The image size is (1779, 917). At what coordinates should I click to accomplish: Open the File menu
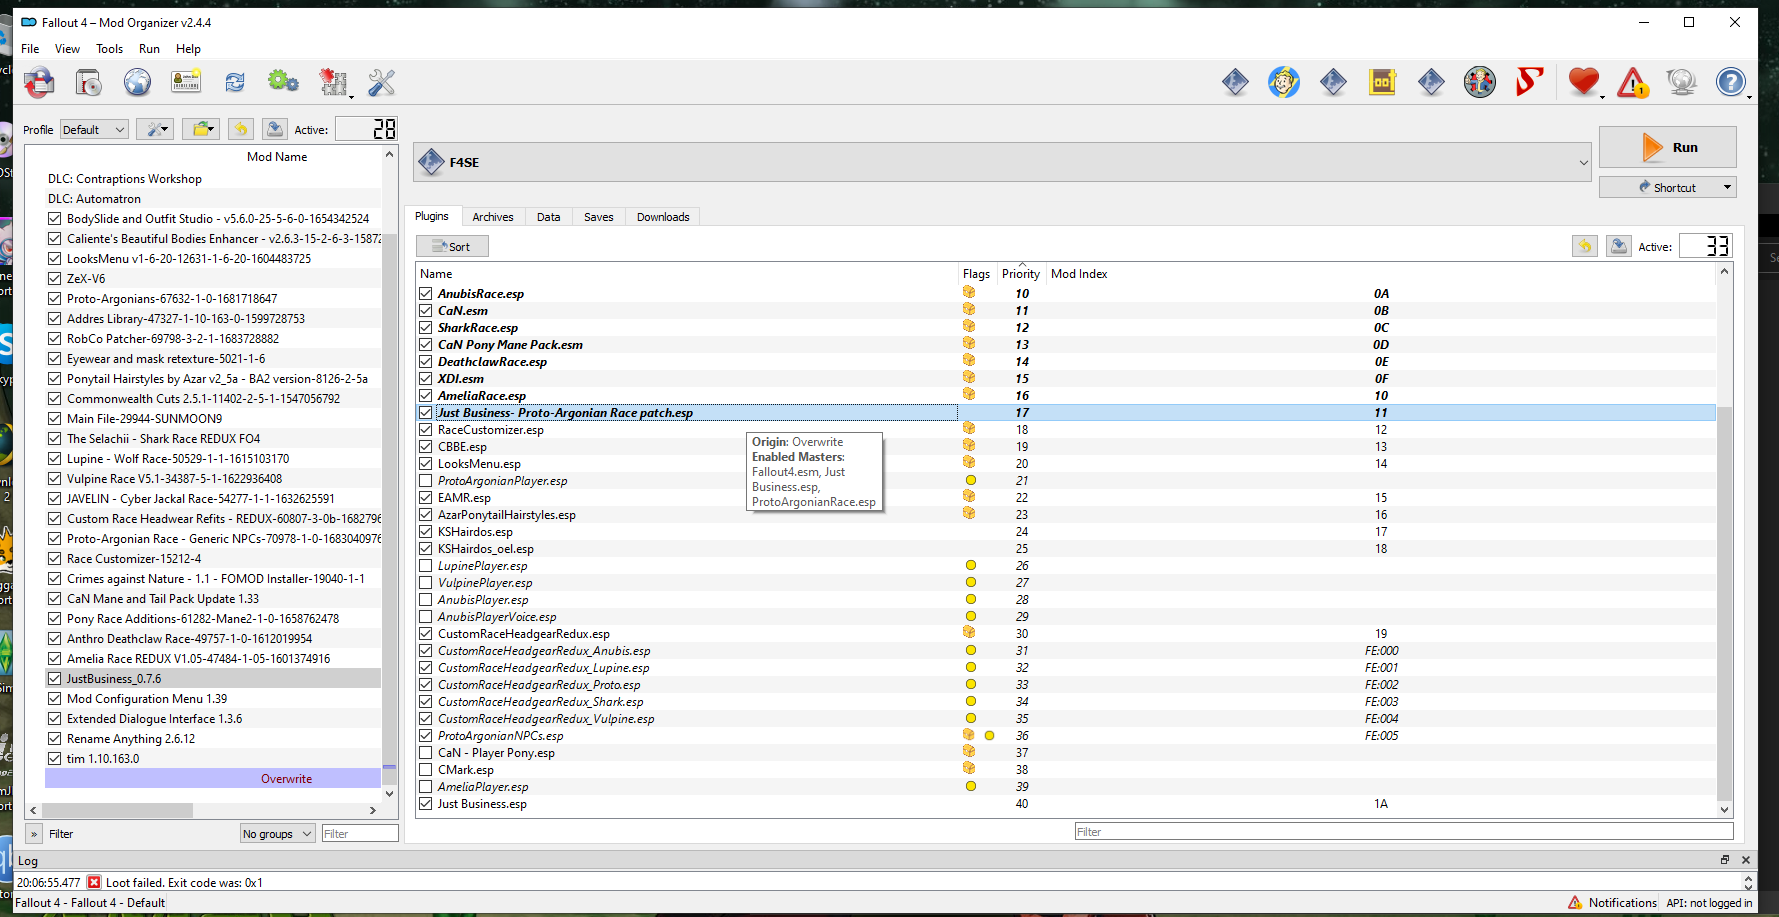coord(30,49)
